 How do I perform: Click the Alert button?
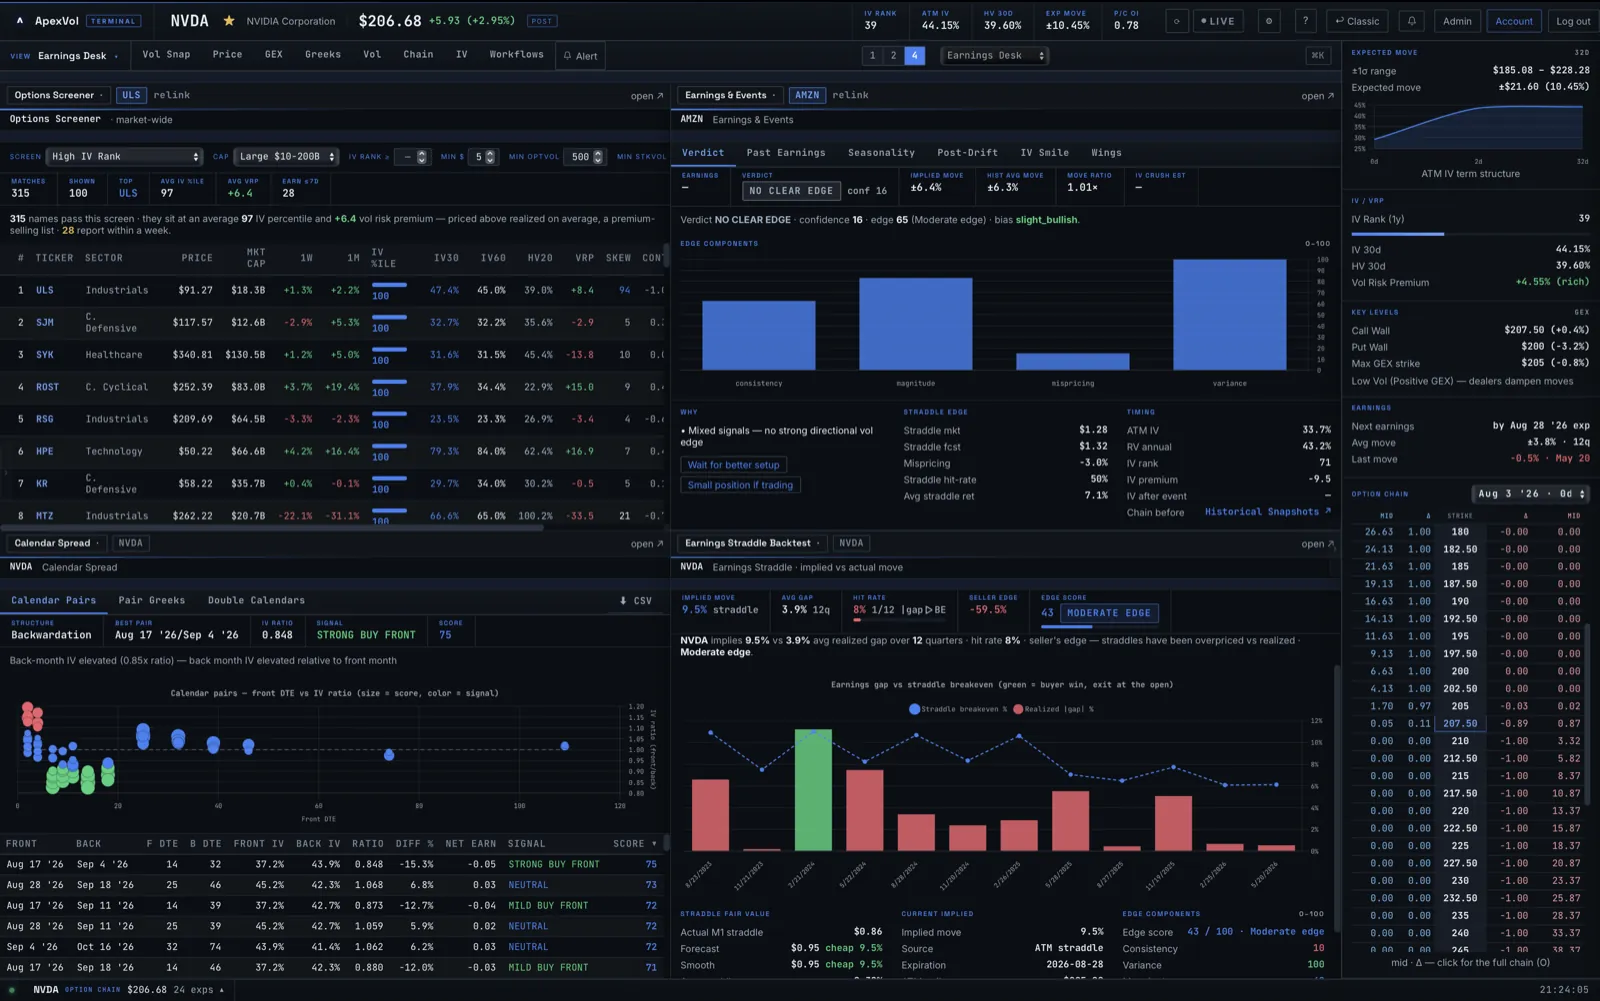580,56
